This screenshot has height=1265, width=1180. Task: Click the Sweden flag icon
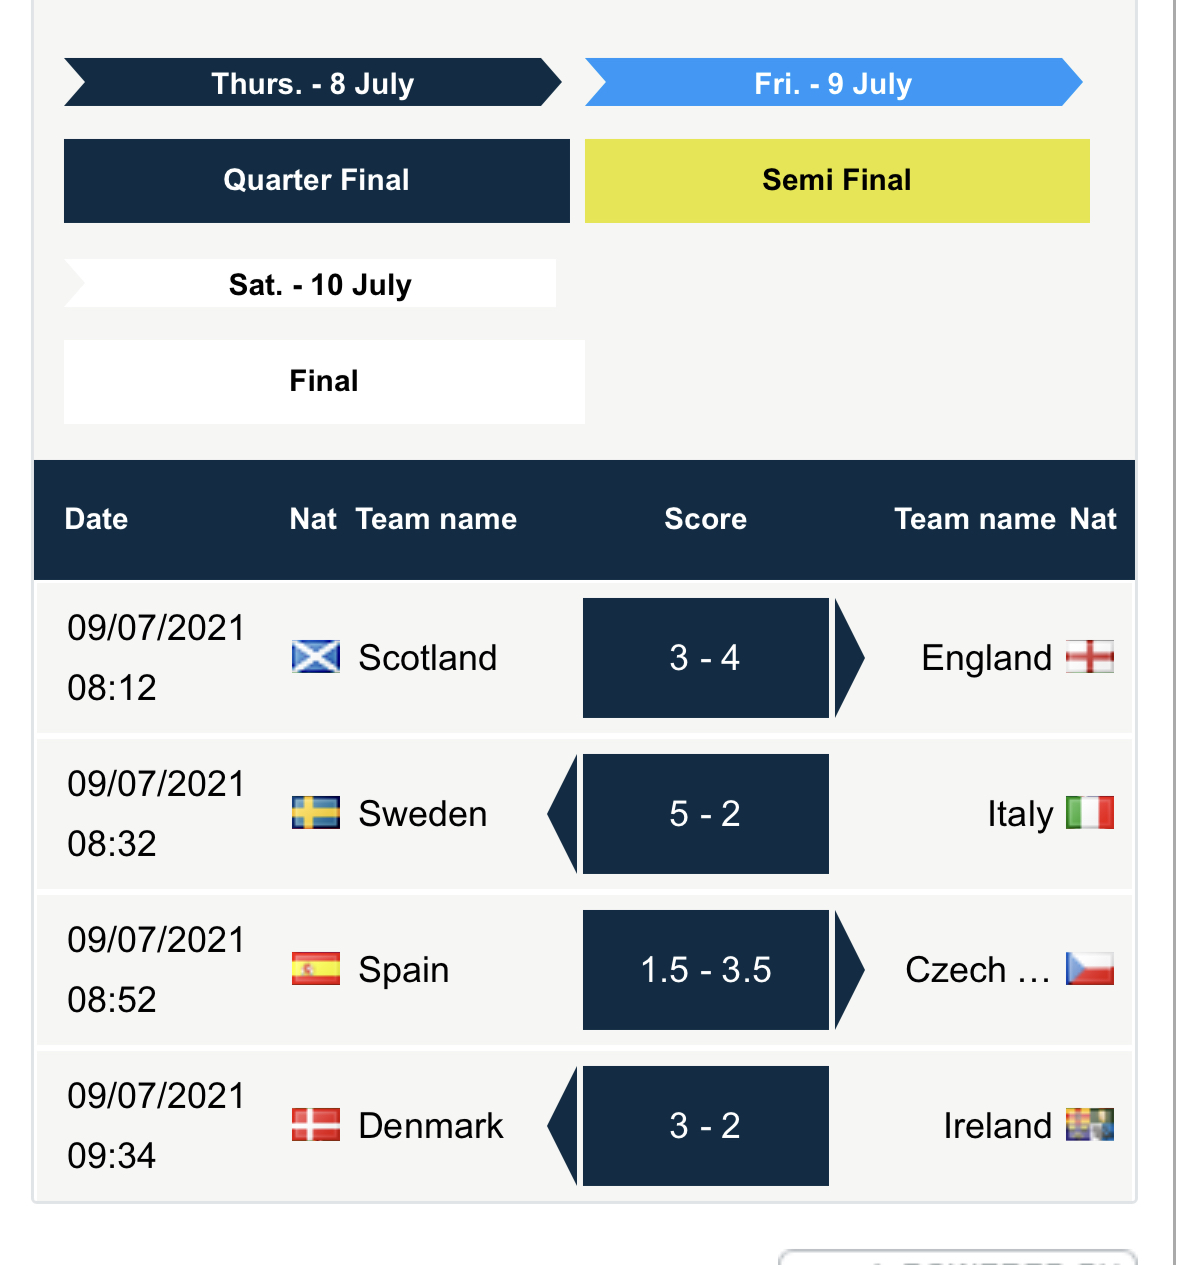point(316,813)
